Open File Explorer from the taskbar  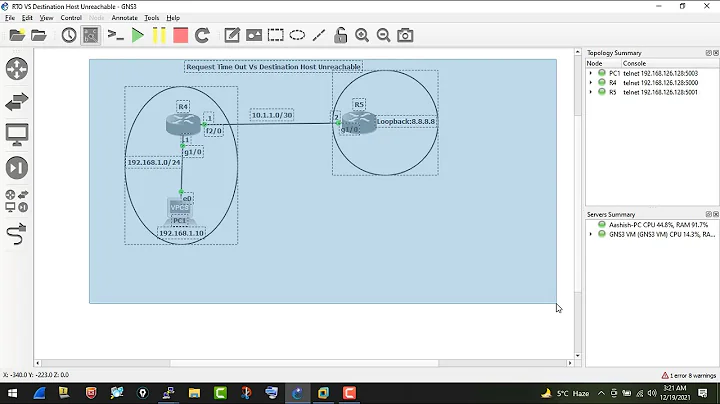(194, 393)
